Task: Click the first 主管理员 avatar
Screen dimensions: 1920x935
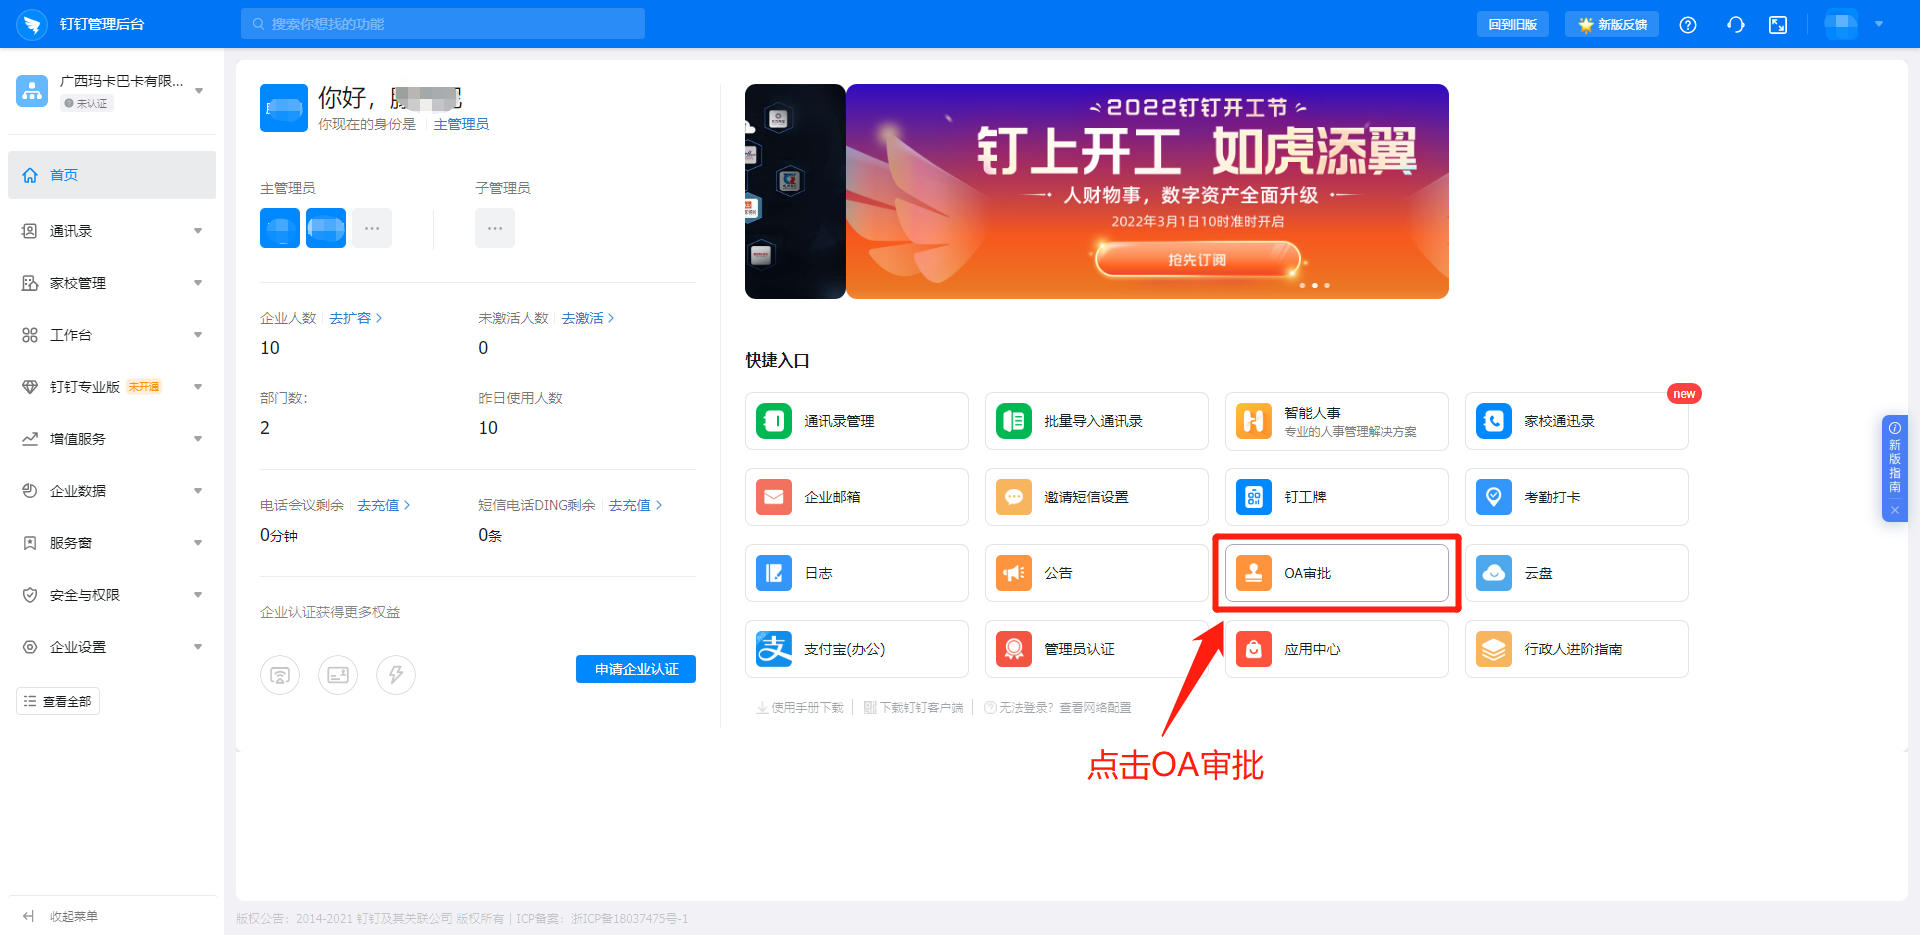Action: [x=280, y=228]
